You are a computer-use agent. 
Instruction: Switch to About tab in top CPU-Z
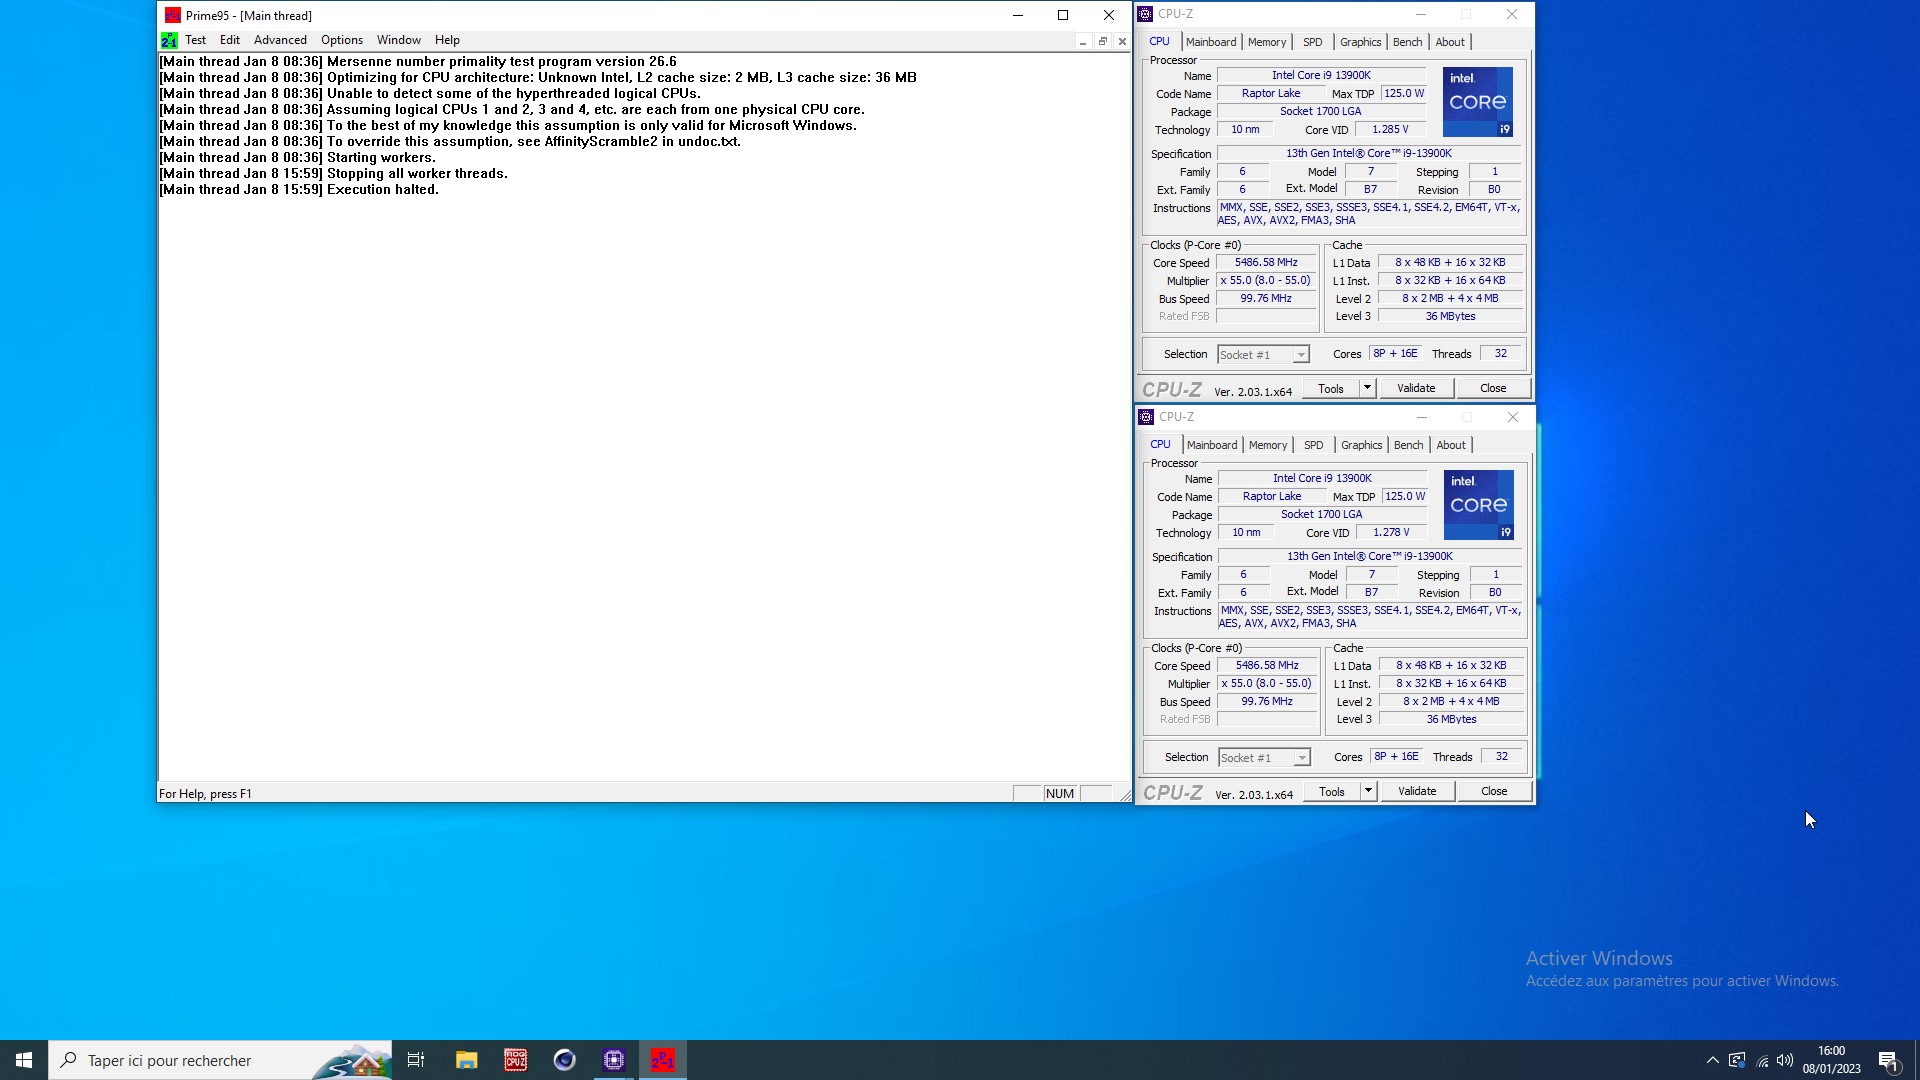1450,42
